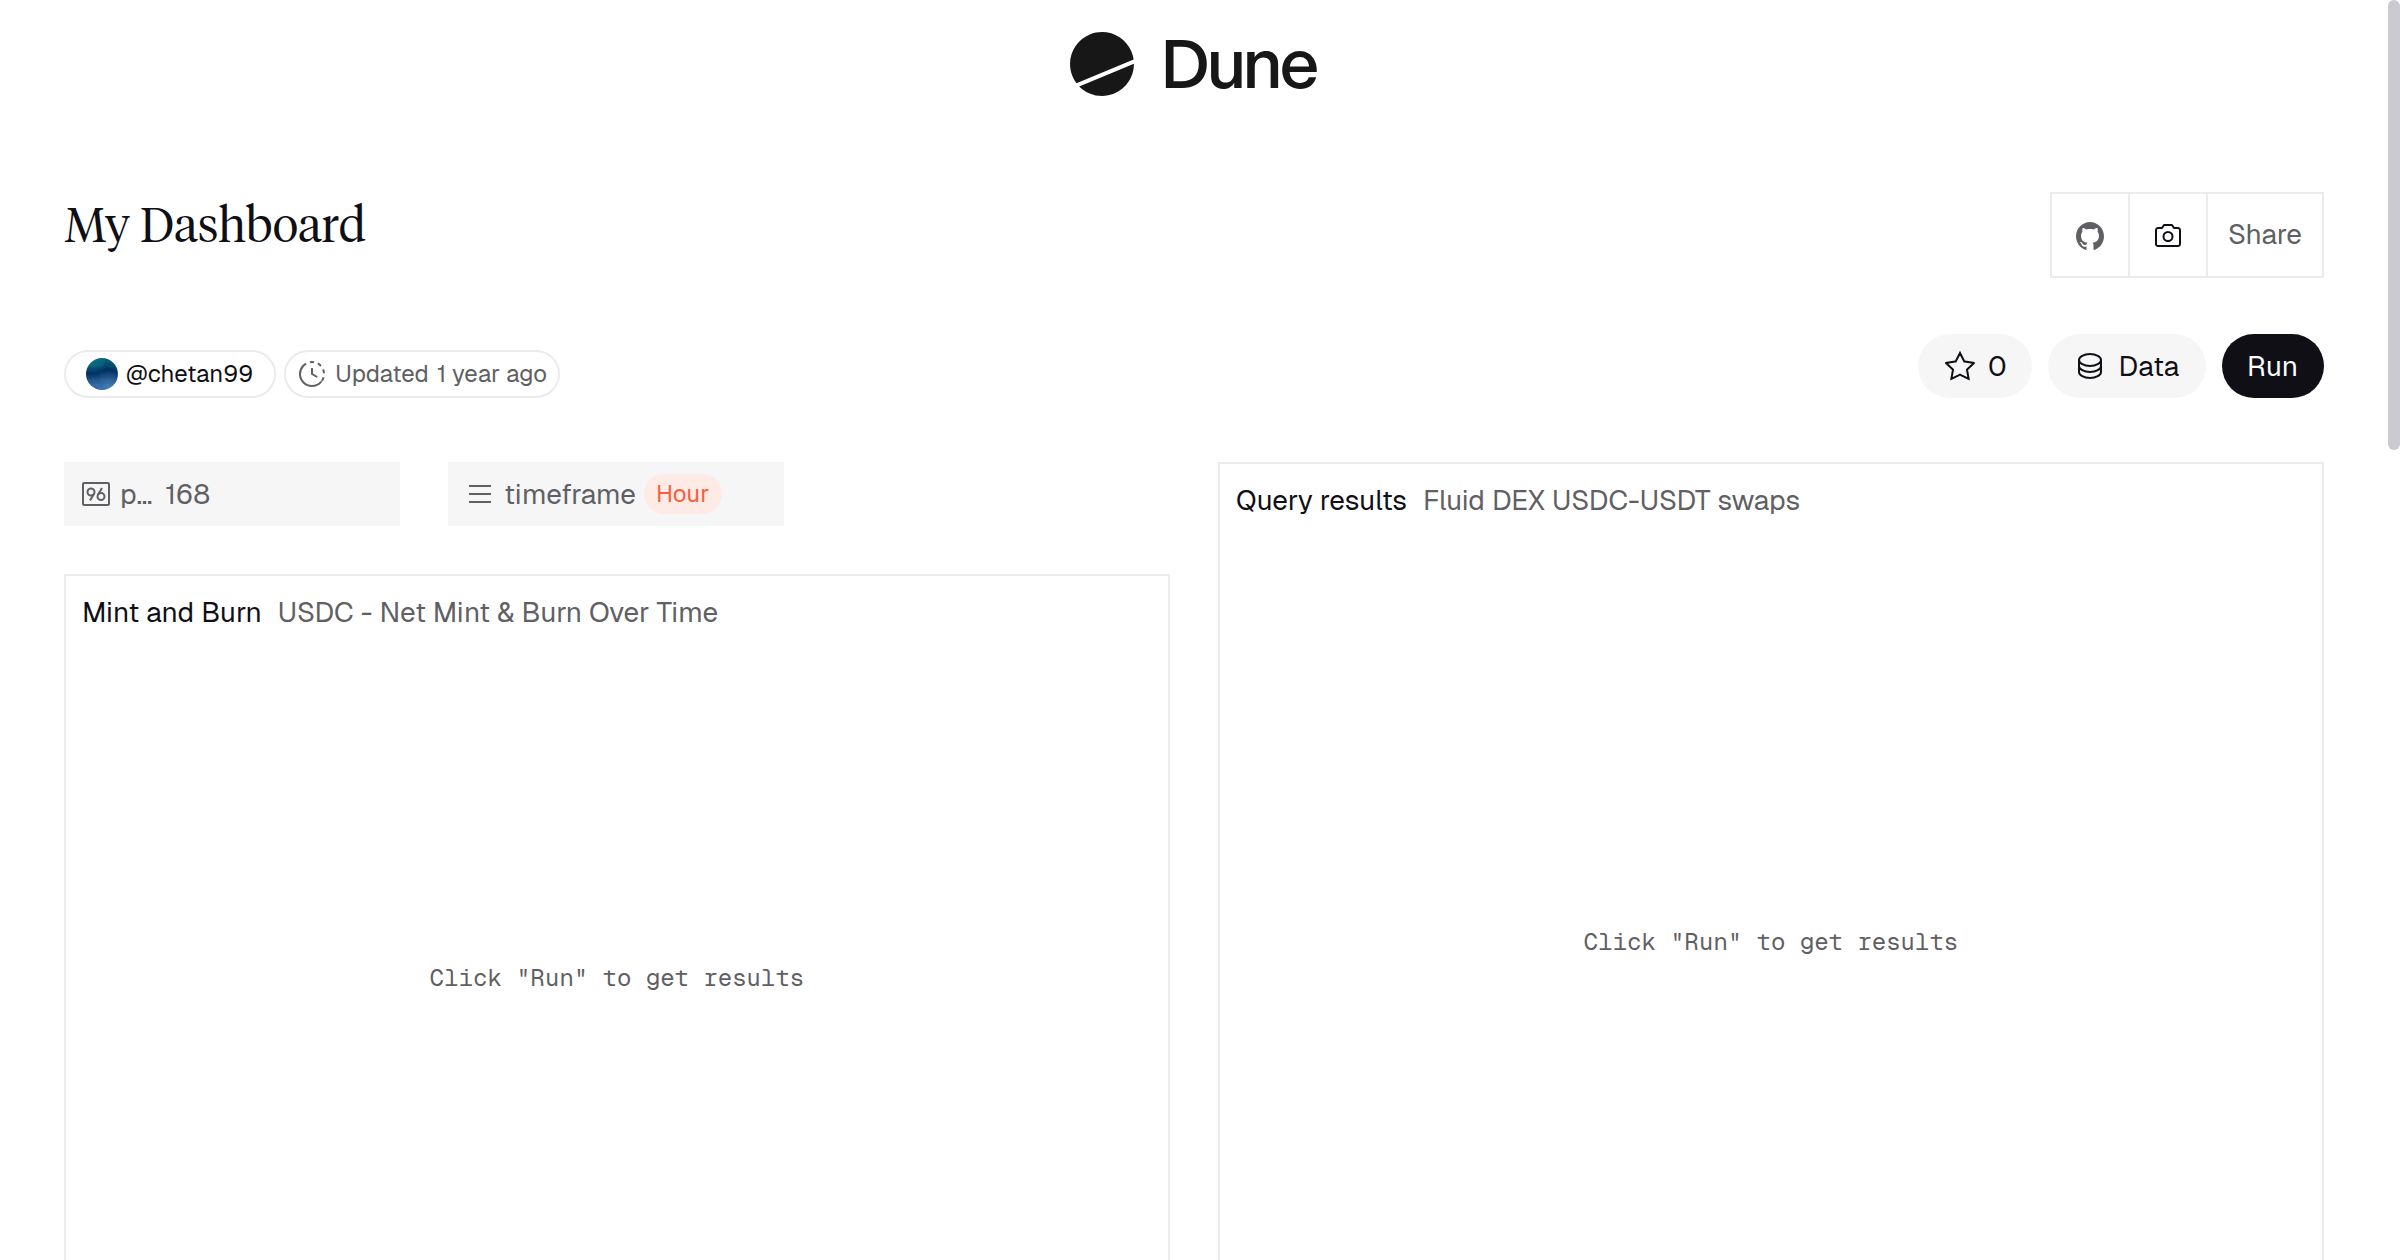Click the list icon beside timeframe
Image resolution: width=2400 pixels, height=1260 pixels.
(x=480, y=494)
